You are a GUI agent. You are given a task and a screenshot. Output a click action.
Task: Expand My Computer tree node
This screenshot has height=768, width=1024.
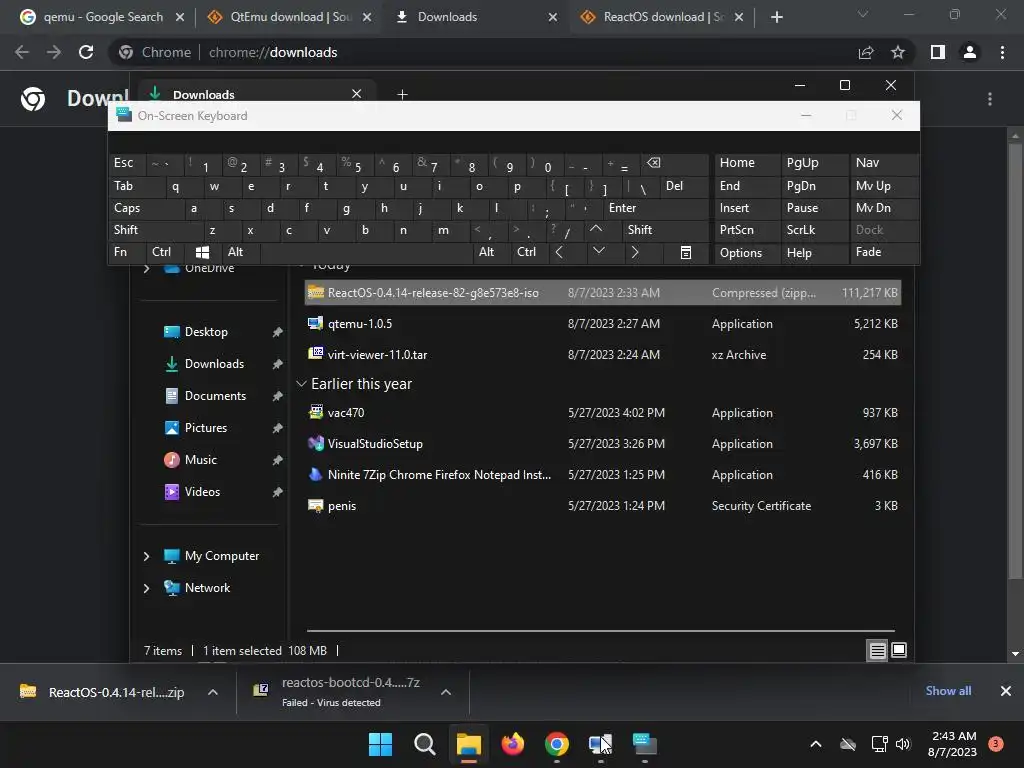pos(146,556)
